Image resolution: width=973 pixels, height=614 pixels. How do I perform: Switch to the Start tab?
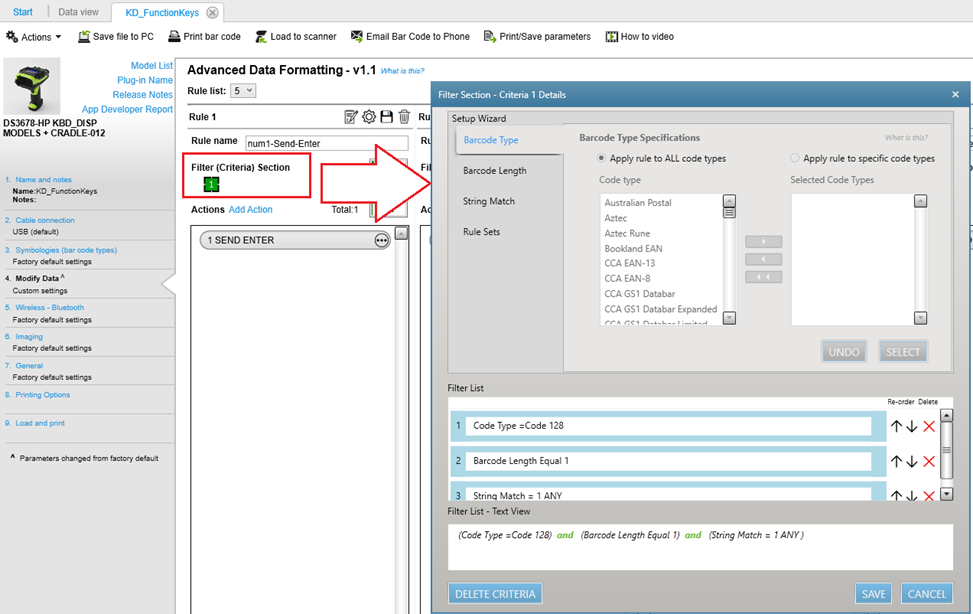(x=22, y=12)
